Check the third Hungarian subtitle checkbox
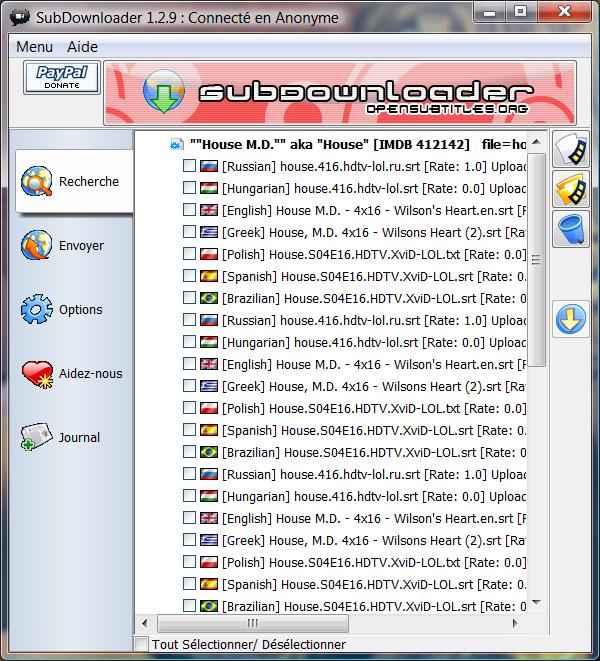 [189, 495]
